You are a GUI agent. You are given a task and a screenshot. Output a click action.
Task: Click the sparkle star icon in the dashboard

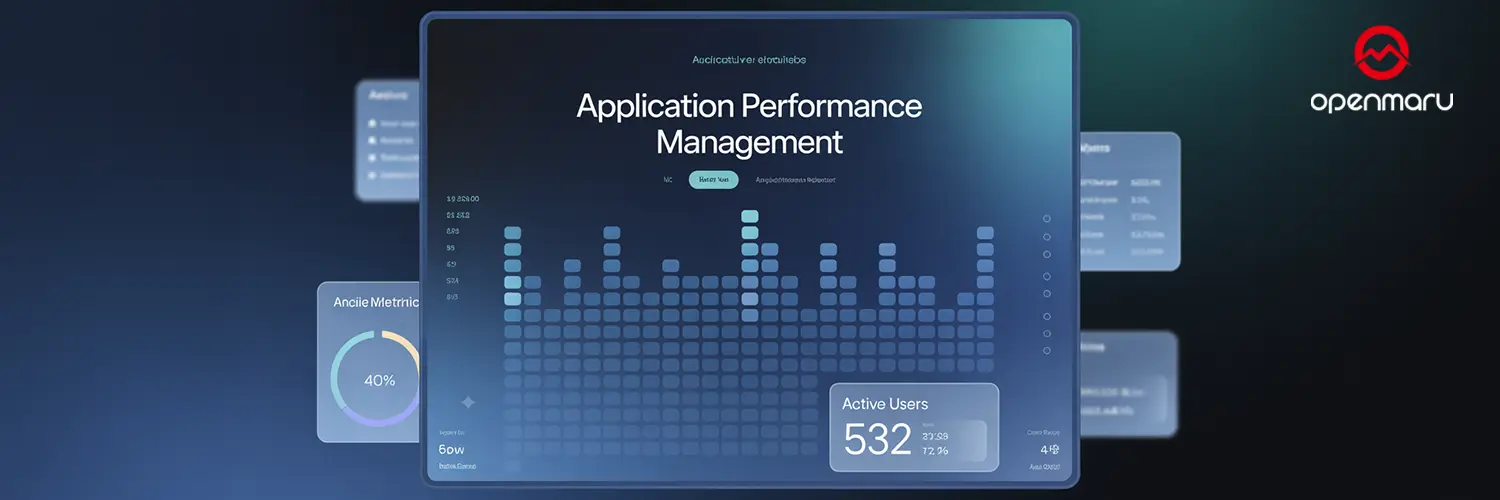467,402
